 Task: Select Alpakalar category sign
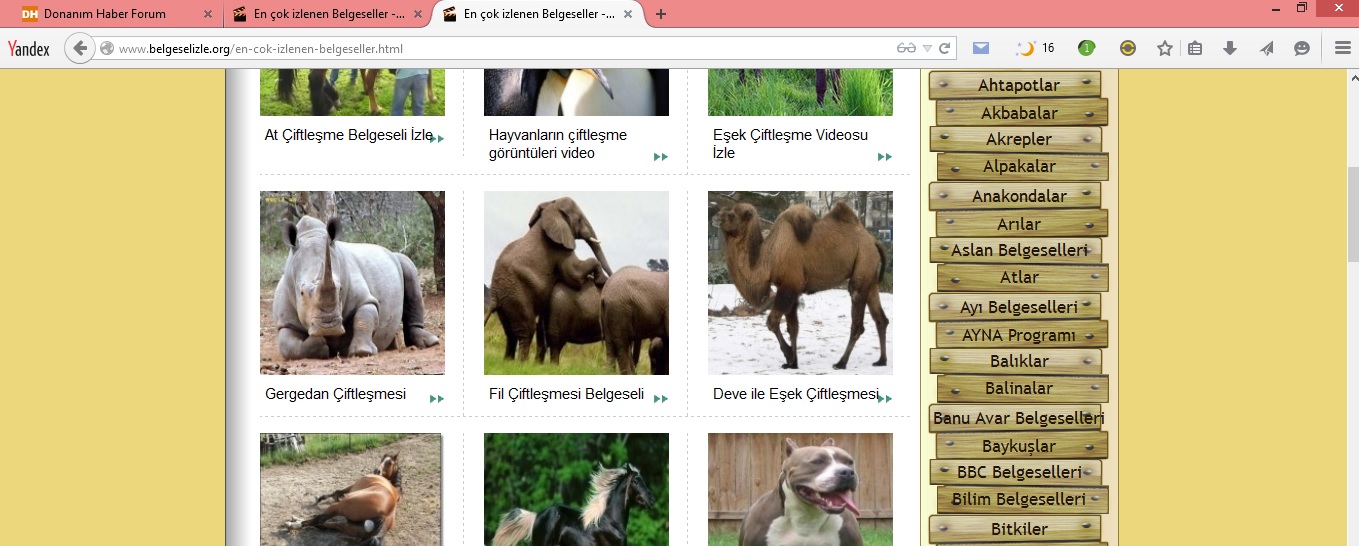(x=1022, y=166)
